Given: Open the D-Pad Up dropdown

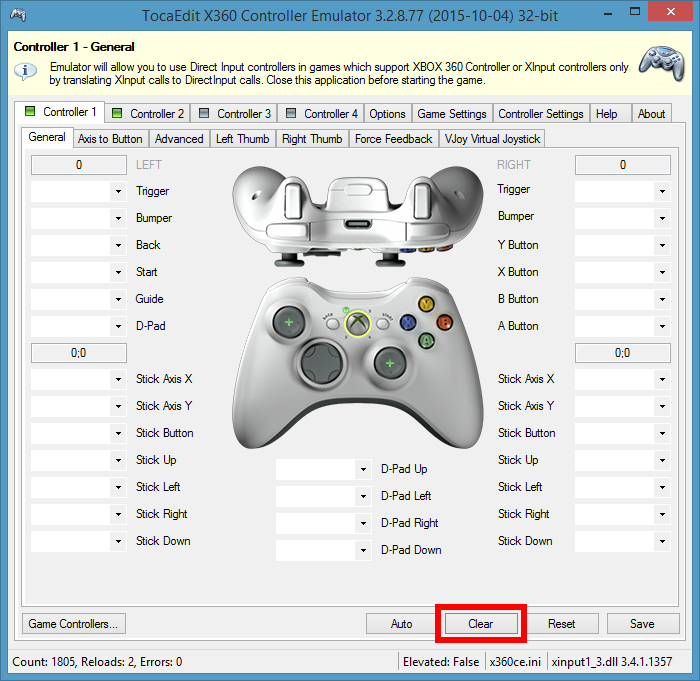Looking at the screenshot, I should tap(363, 469).
